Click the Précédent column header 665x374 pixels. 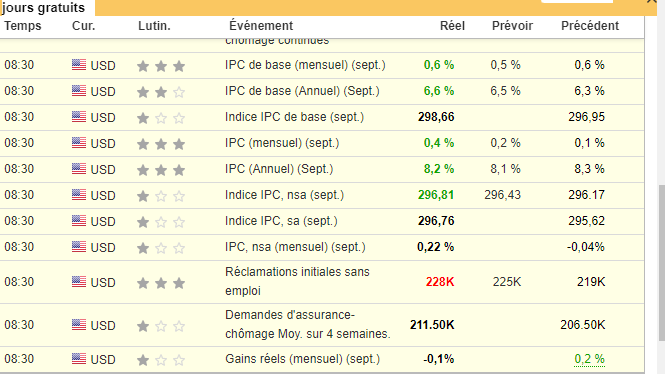[590, 26]
